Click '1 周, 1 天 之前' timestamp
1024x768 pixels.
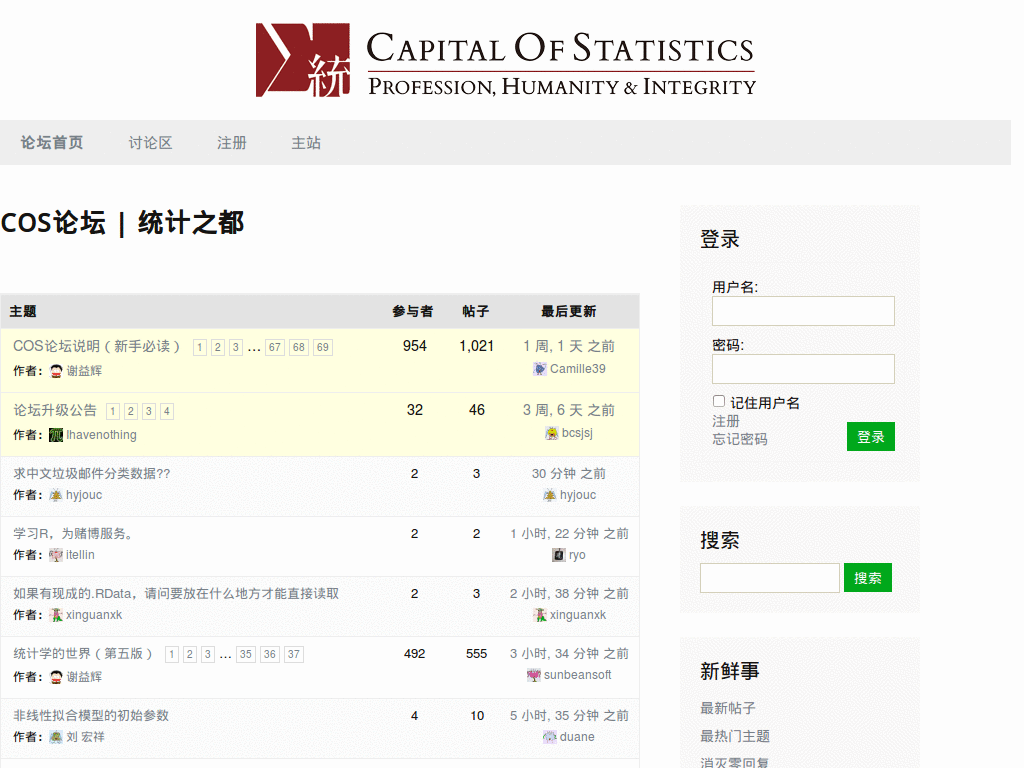click(x=569, y=346)
